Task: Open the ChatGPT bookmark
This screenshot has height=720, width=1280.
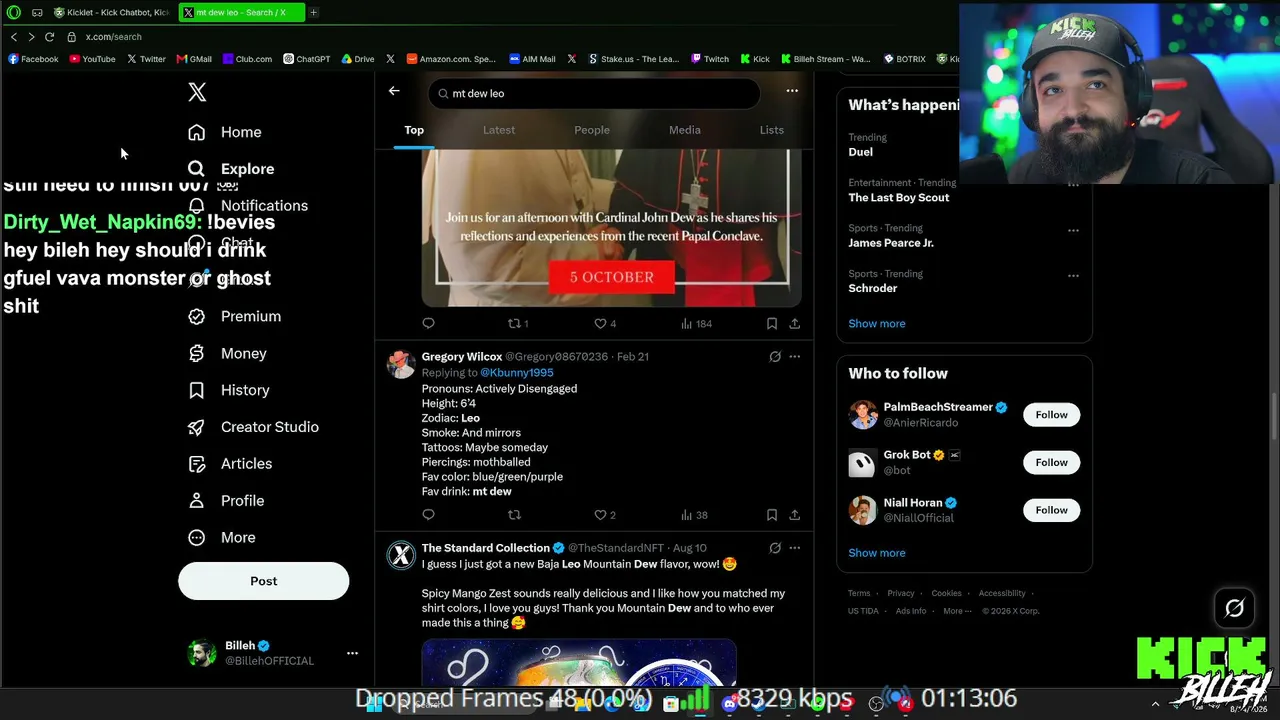Action: coord(307,59)
